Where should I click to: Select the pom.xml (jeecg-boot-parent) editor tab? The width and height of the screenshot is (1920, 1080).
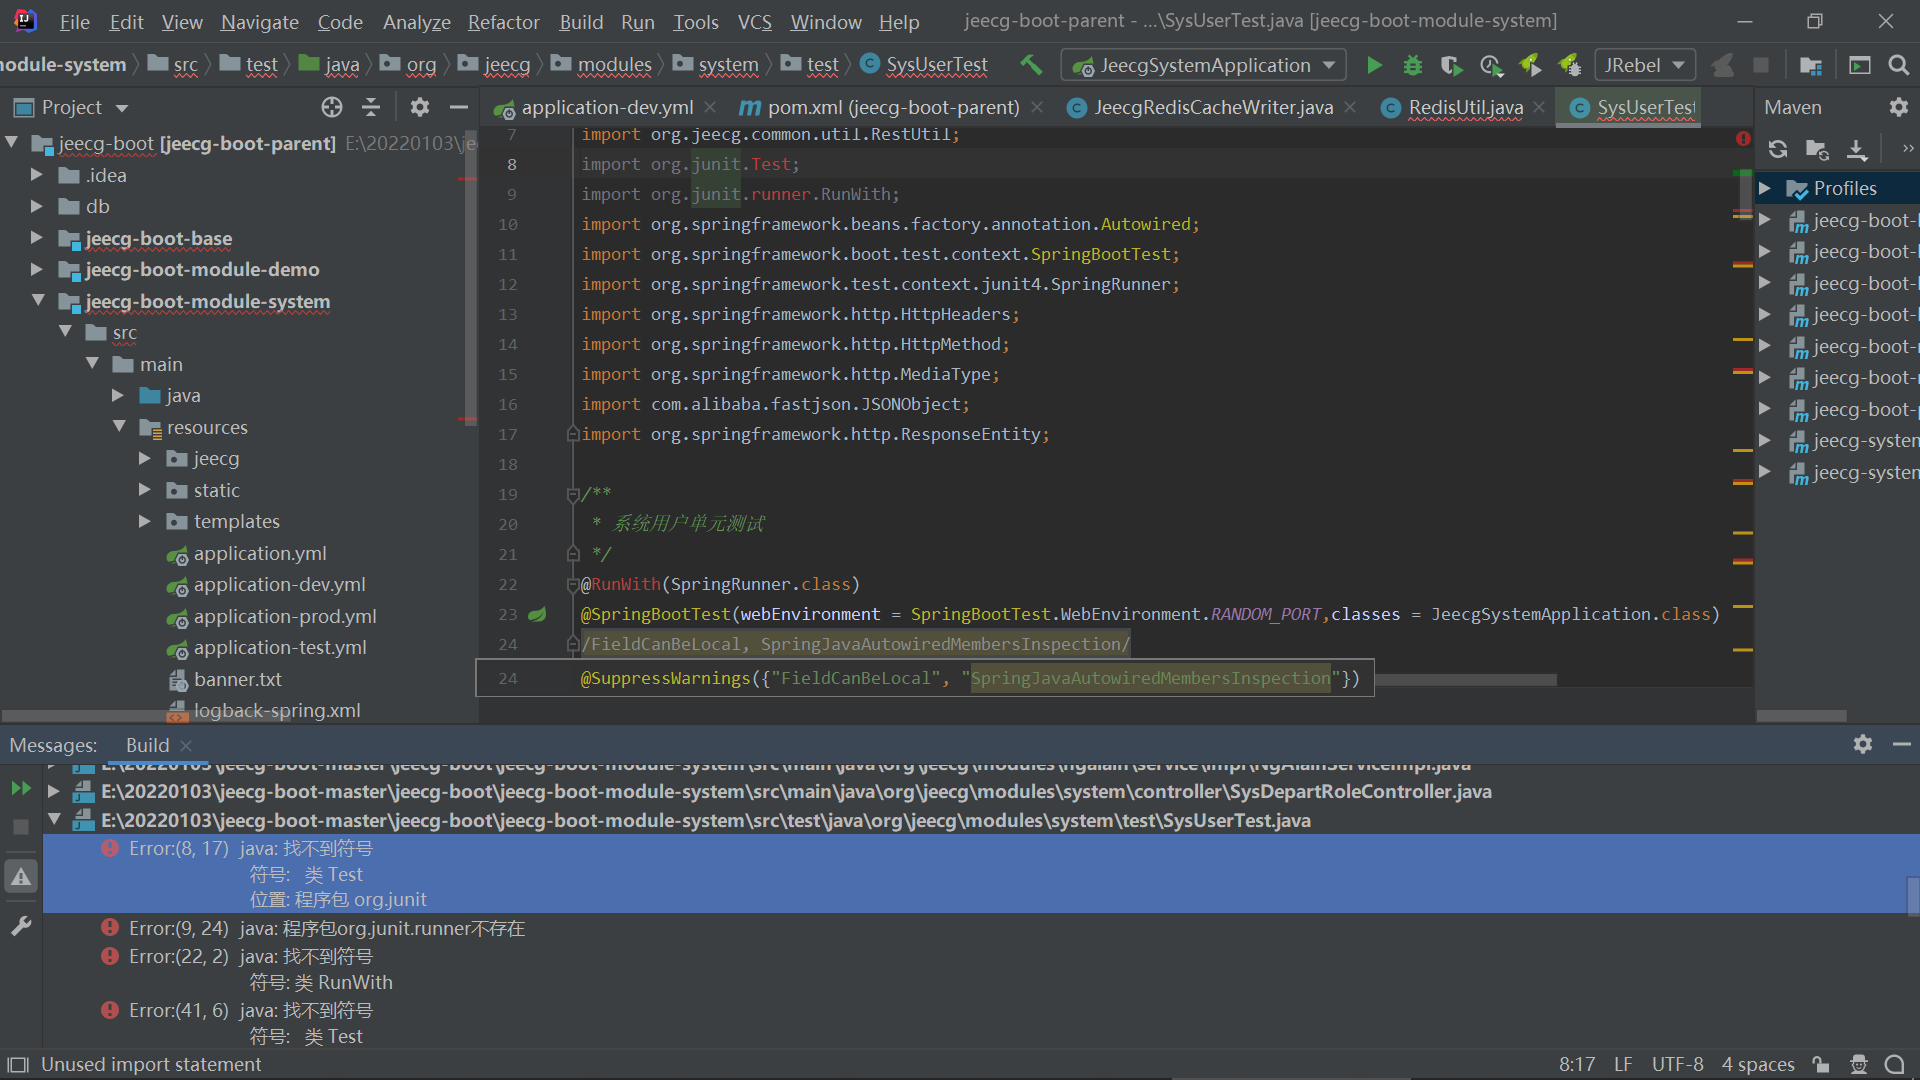tap(890, 107)
